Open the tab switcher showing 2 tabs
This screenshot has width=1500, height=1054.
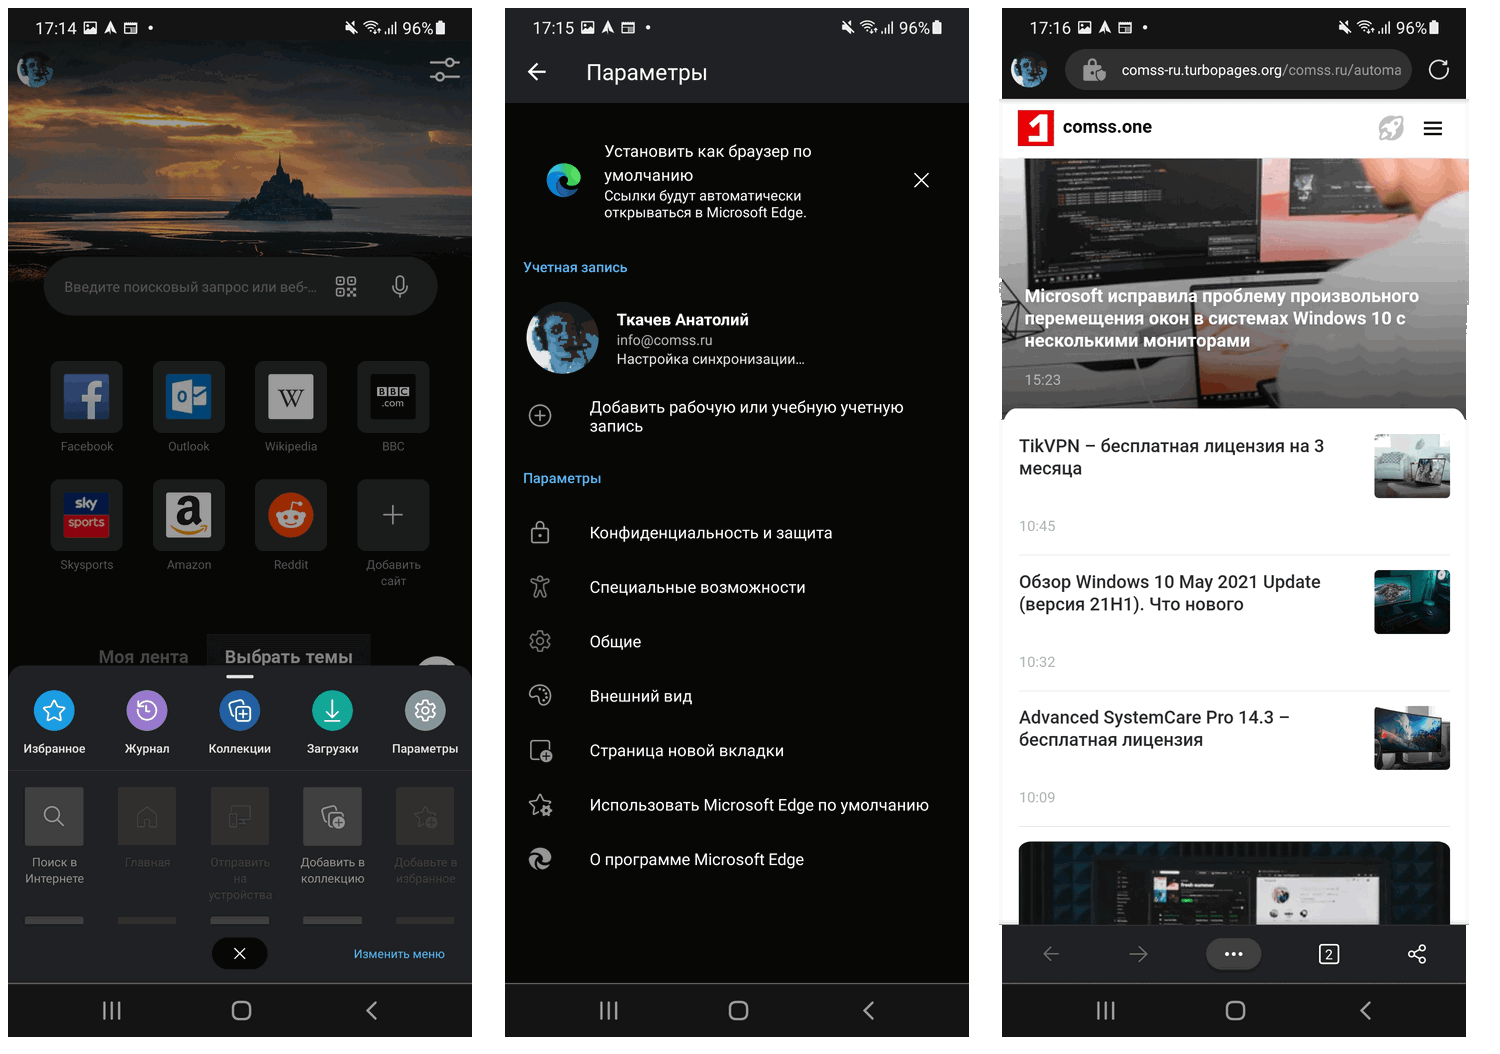point(1329,954)
